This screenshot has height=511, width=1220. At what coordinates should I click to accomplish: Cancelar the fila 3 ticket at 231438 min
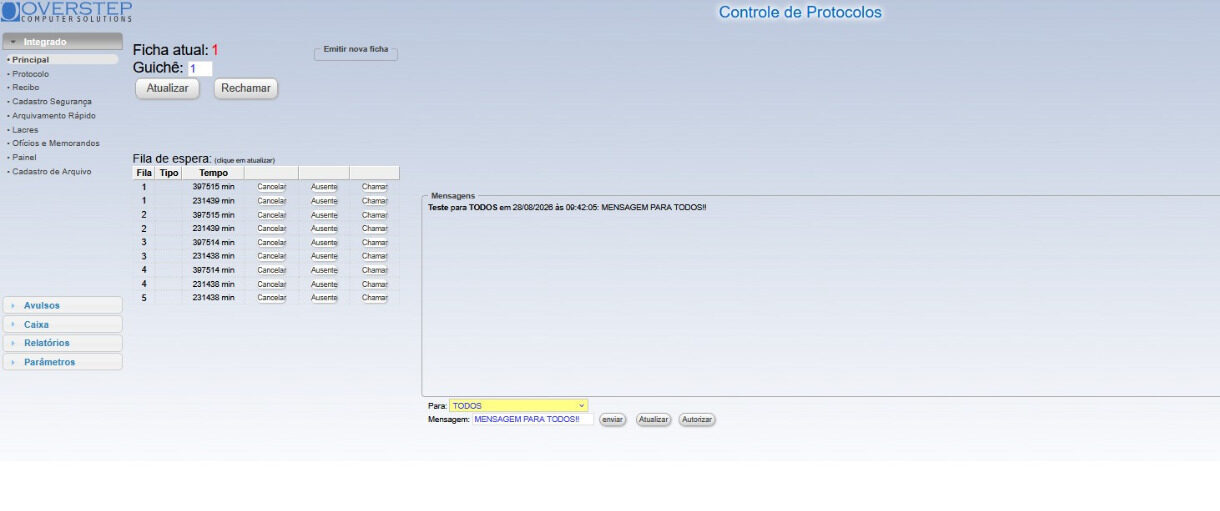click(x=271, y=256)
